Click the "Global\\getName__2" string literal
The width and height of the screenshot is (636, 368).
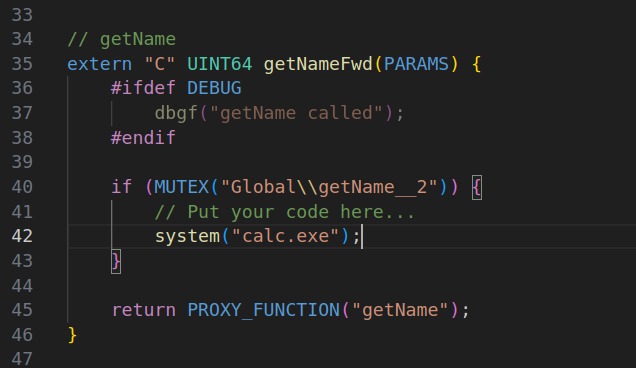(x=329, y=187)
